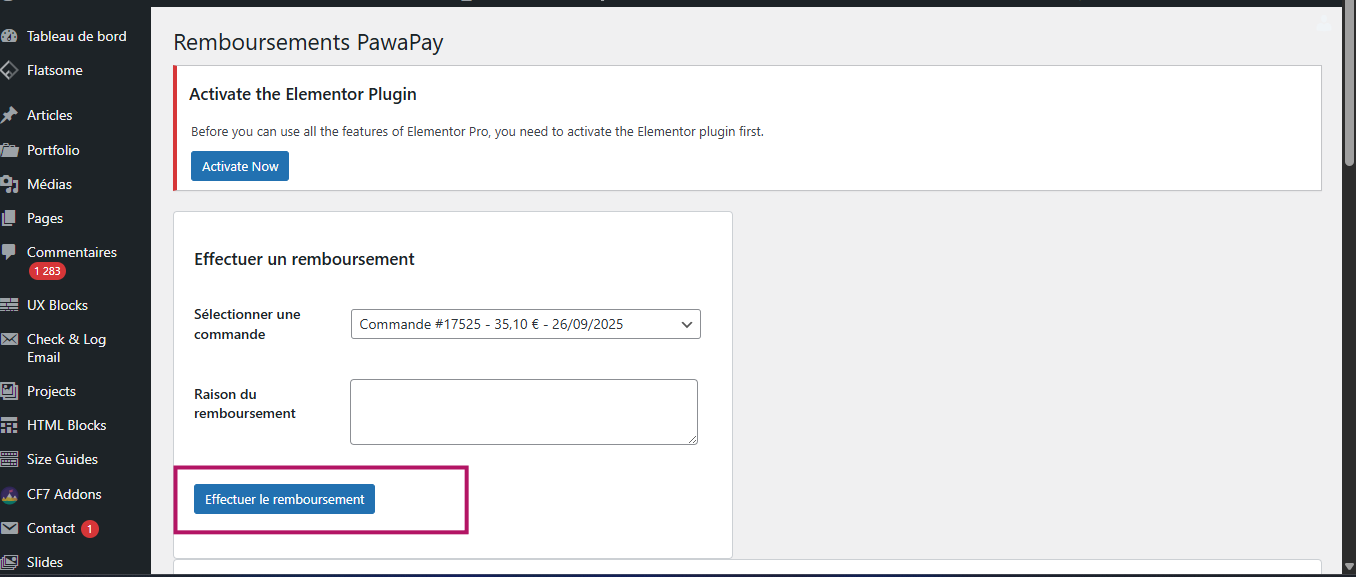Click into the Raison du remboursement textarea
Screen dimensions: 1356x577
click(x=524, y=412)
